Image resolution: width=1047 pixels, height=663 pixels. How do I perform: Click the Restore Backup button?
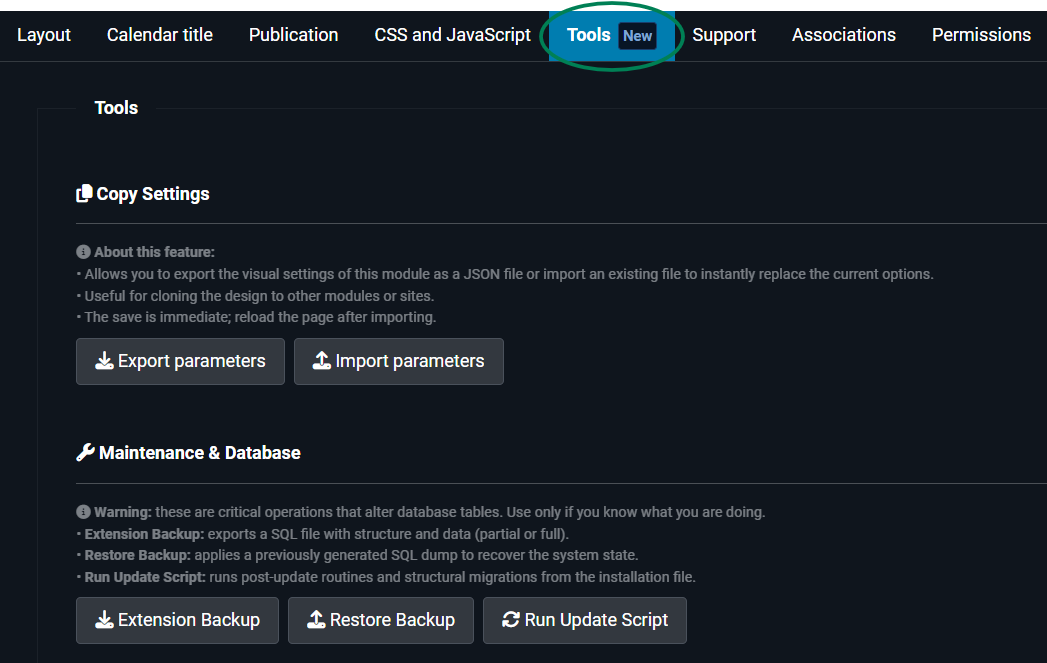381,620
